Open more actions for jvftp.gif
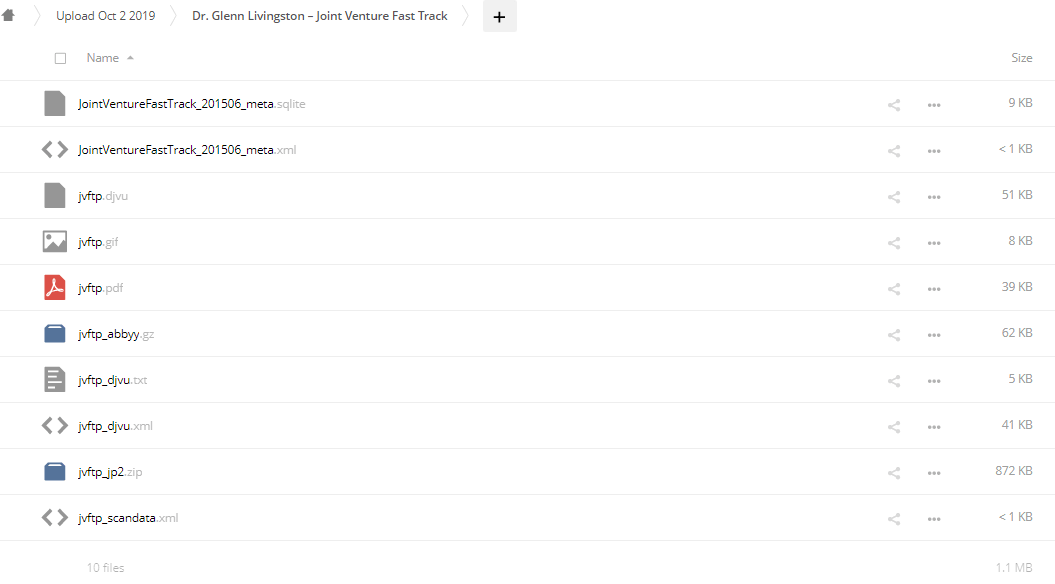Image resolution: width=1055 pixels, height=584 pixels. click(934, 243)
